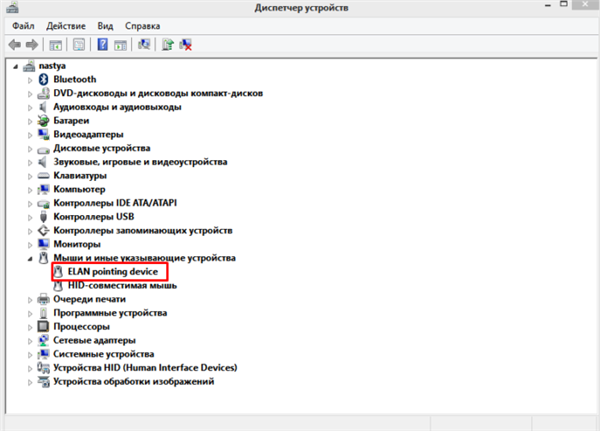600x431 pixels.
Task: Open the Действие menu
Action: tap(66, 26)
